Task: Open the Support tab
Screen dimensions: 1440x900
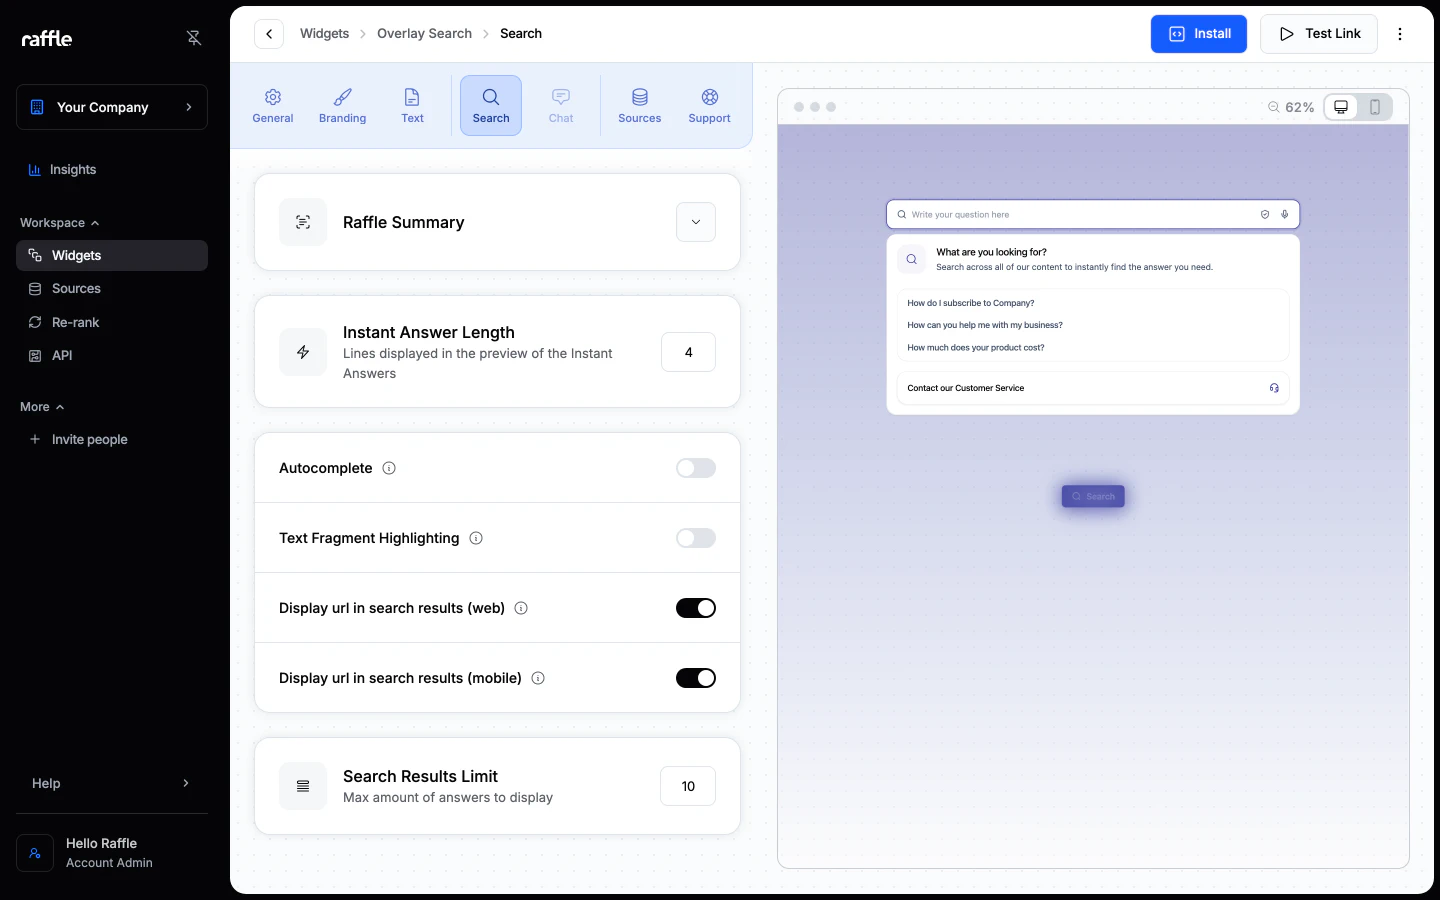Action: point(710,105)
